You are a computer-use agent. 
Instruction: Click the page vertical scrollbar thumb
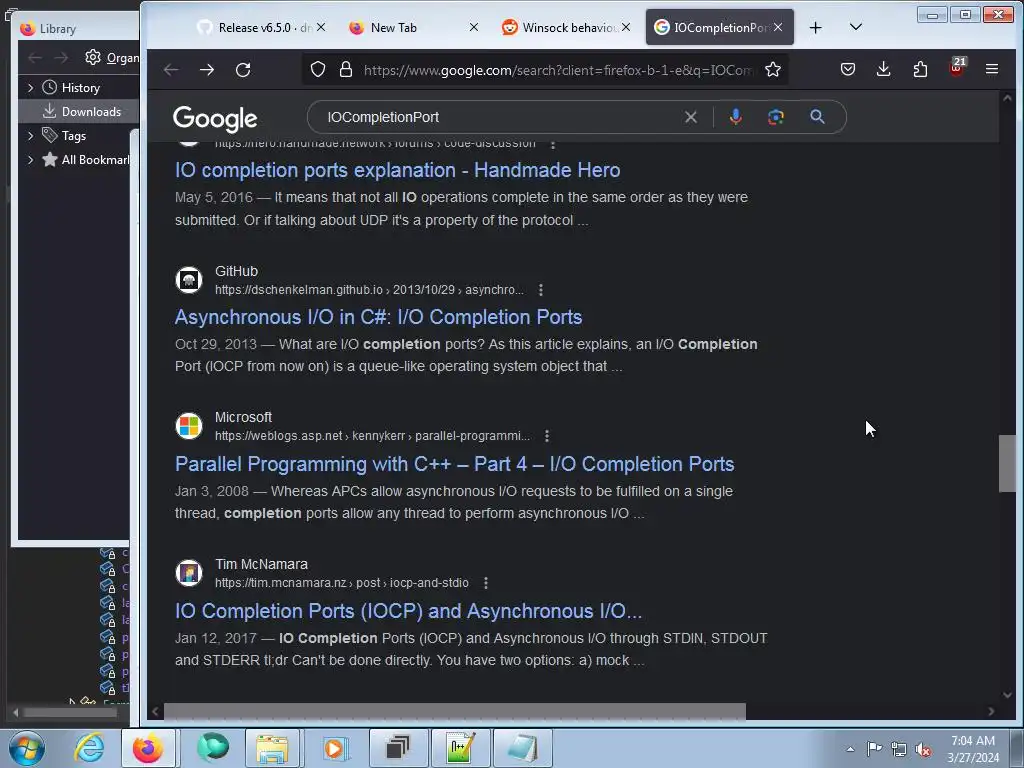point(1007,463)
